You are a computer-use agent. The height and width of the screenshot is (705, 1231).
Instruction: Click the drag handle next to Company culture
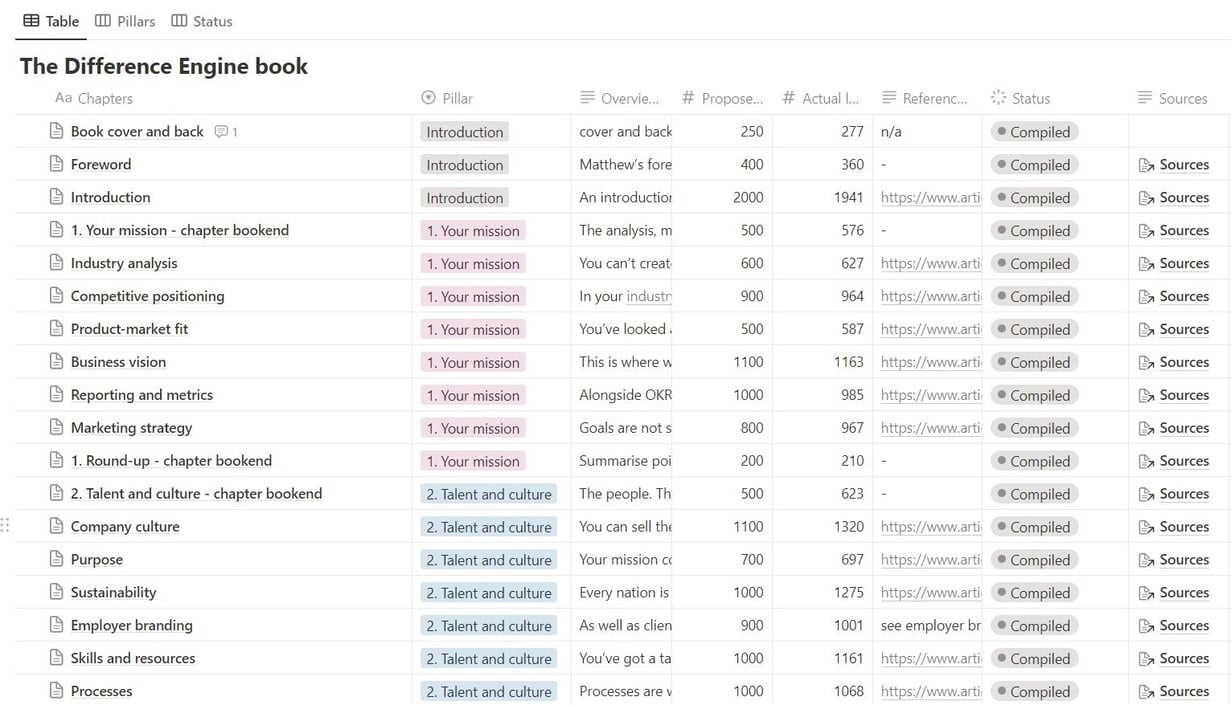coord(5,526)
